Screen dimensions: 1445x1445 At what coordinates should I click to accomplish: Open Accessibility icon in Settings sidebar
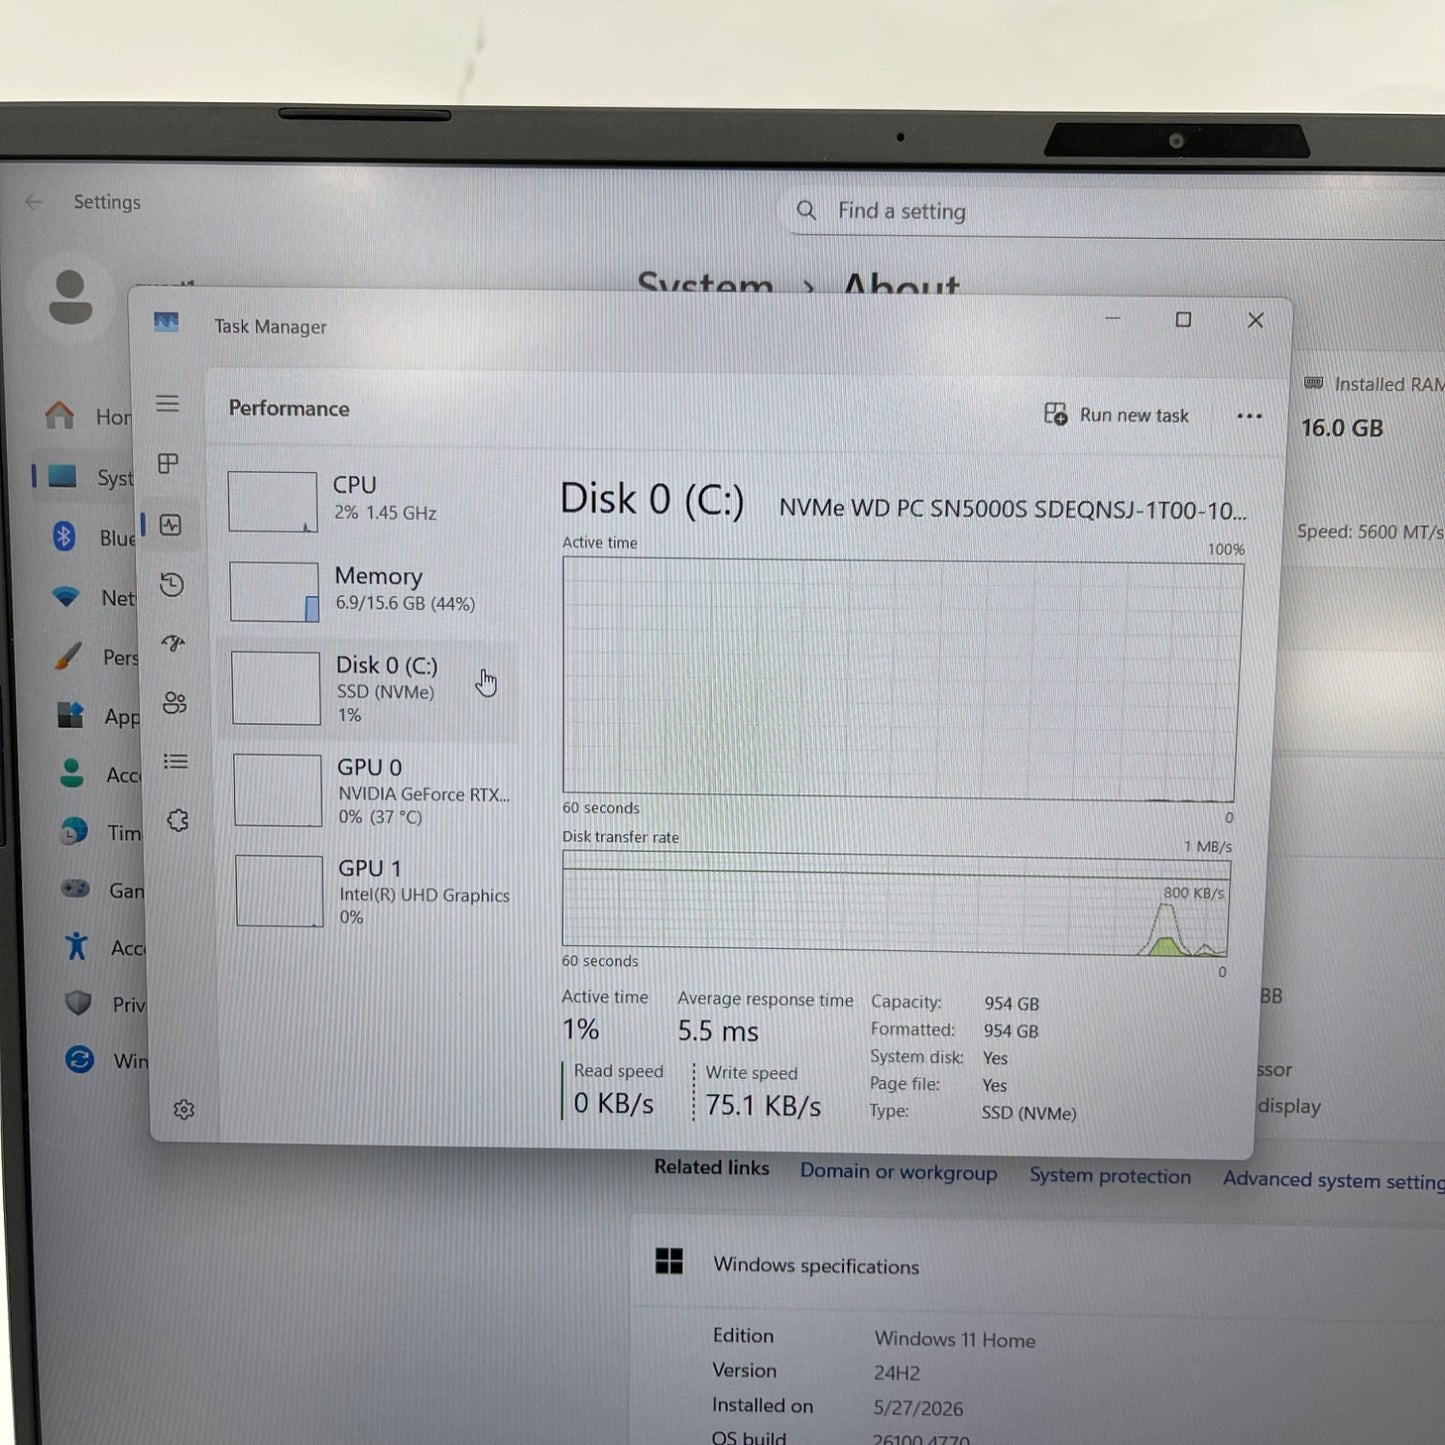[x=77, y=946]
